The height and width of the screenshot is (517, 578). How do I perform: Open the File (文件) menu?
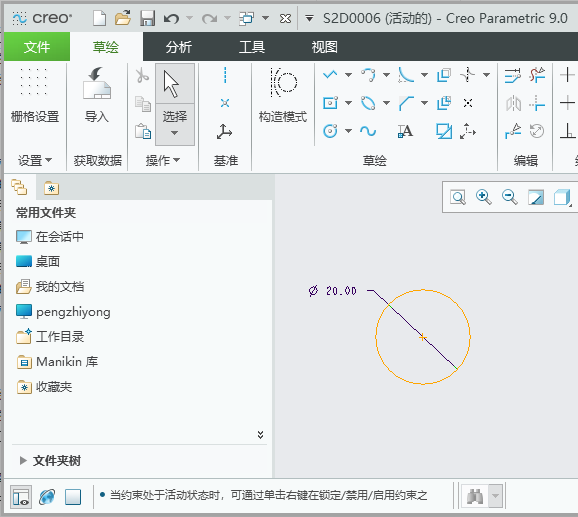37,47
